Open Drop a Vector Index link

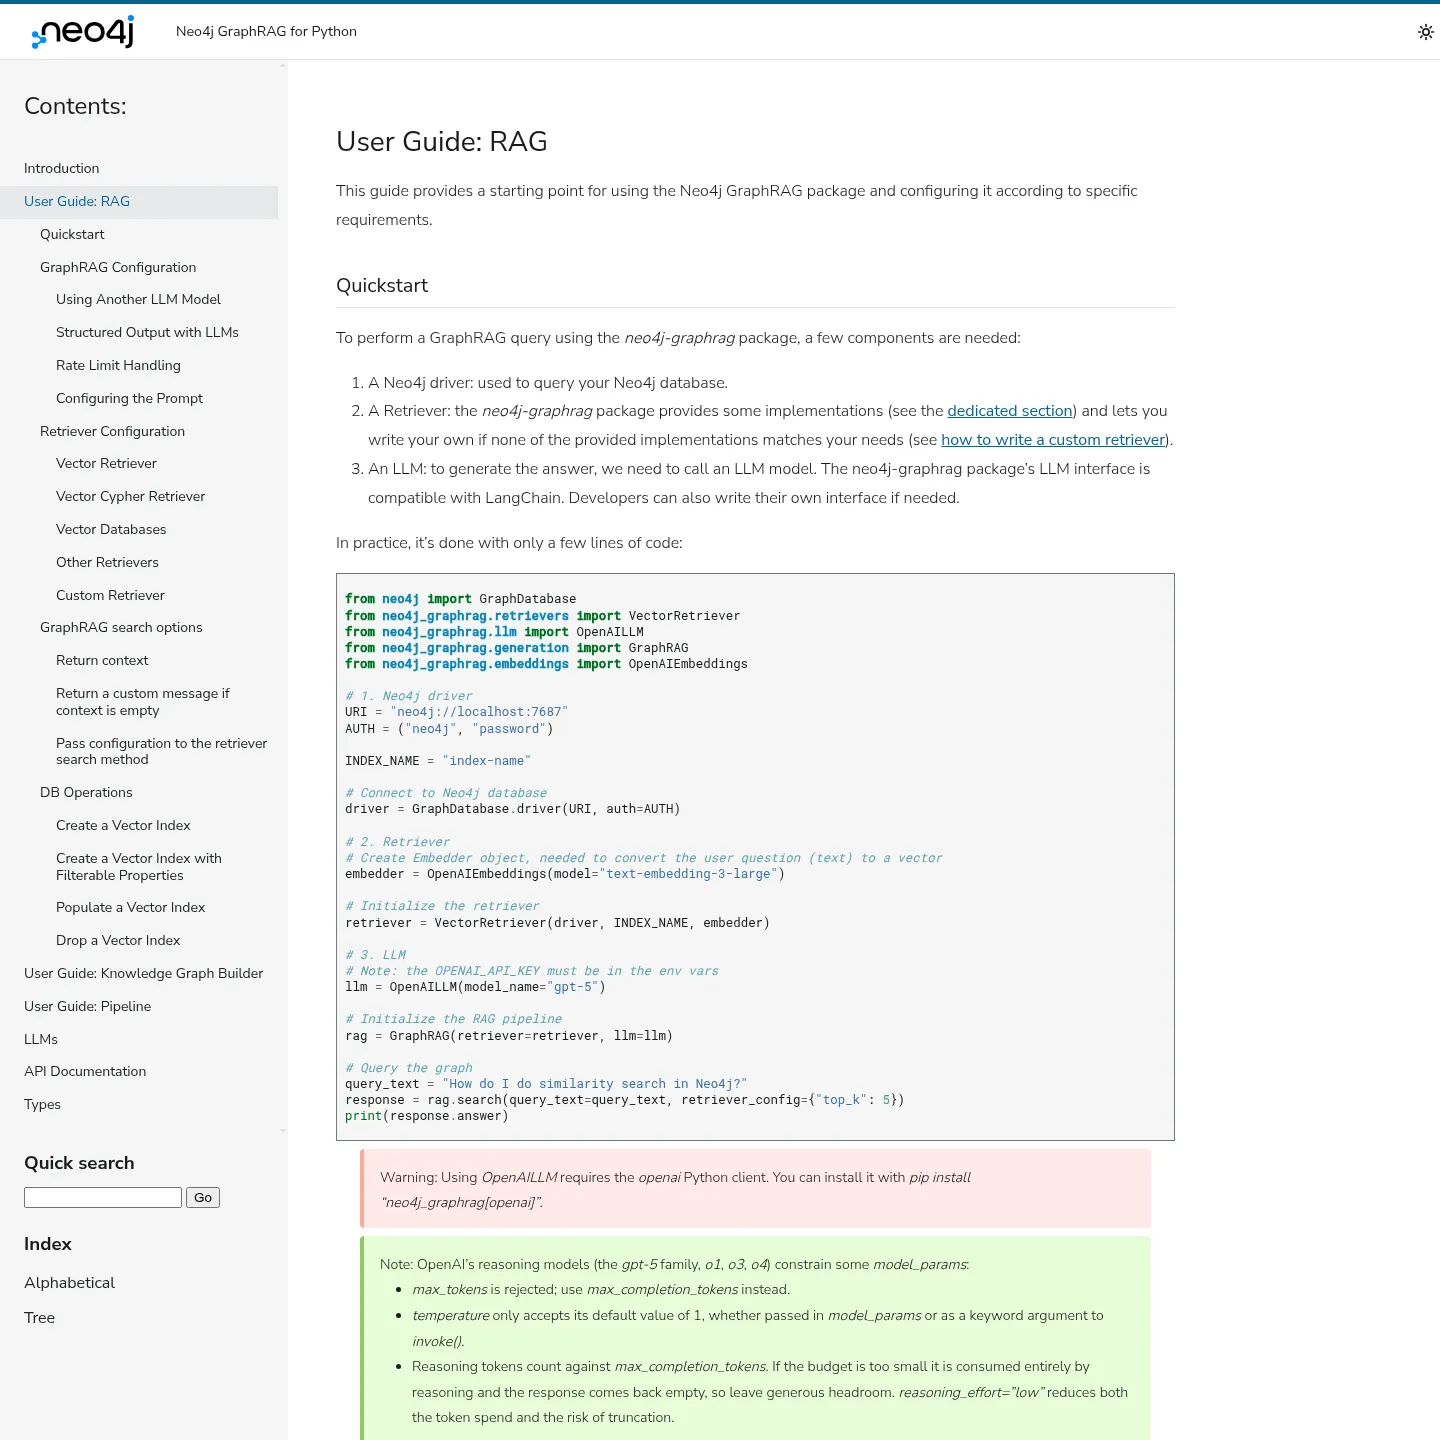pos(118,940)
